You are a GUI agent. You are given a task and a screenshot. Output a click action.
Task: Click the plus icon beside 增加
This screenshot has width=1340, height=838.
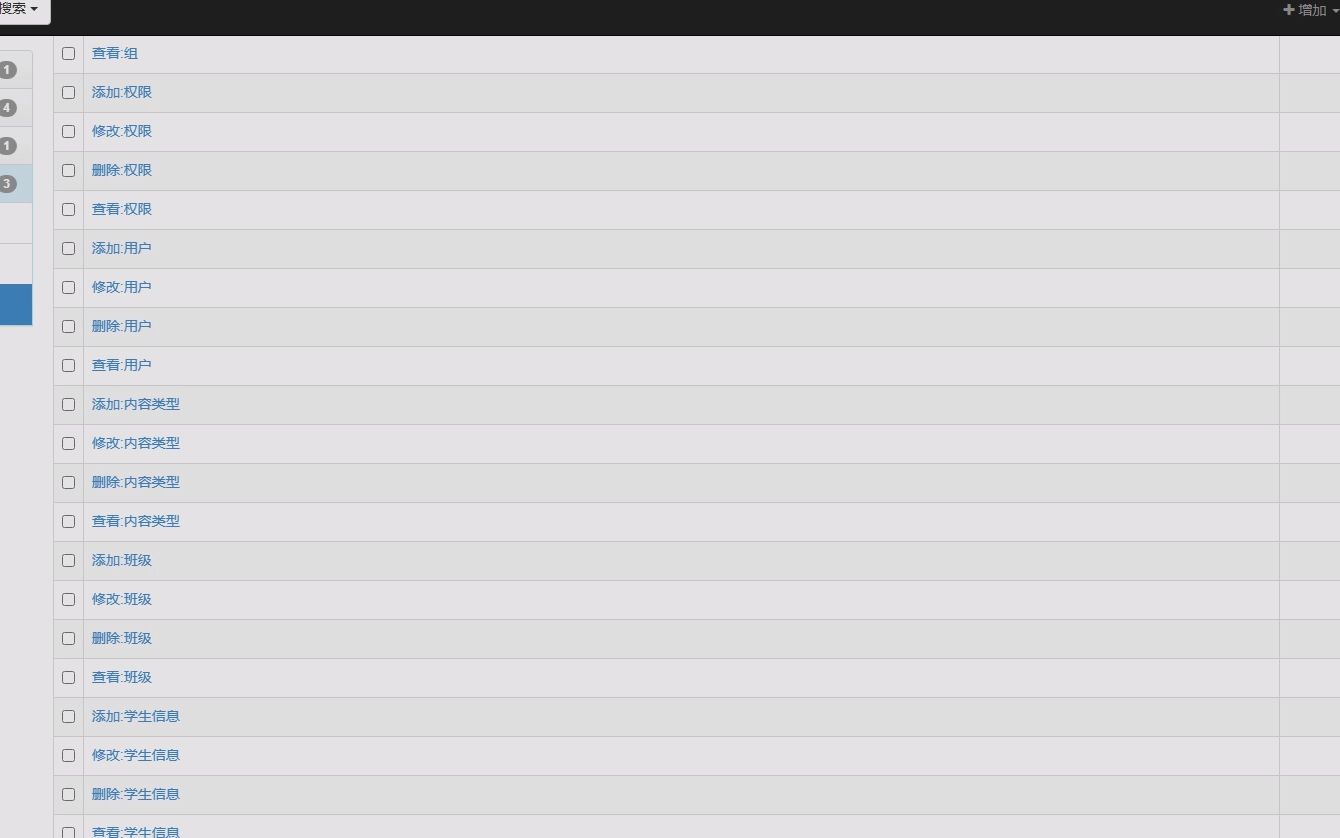click(x=1288, y=10)
